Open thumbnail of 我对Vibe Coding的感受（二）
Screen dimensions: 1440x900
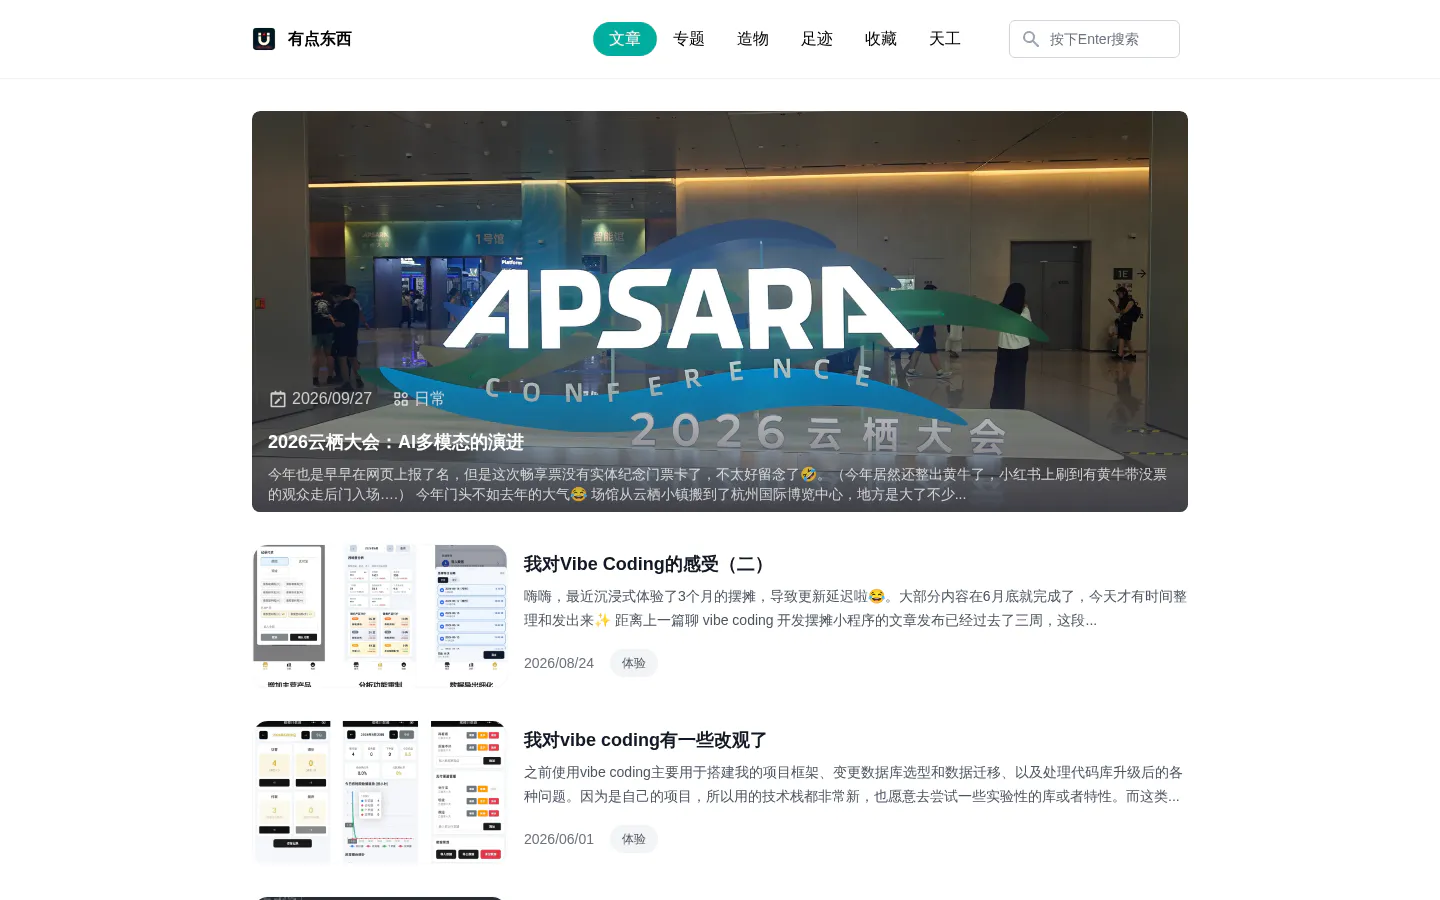[380, 616]
